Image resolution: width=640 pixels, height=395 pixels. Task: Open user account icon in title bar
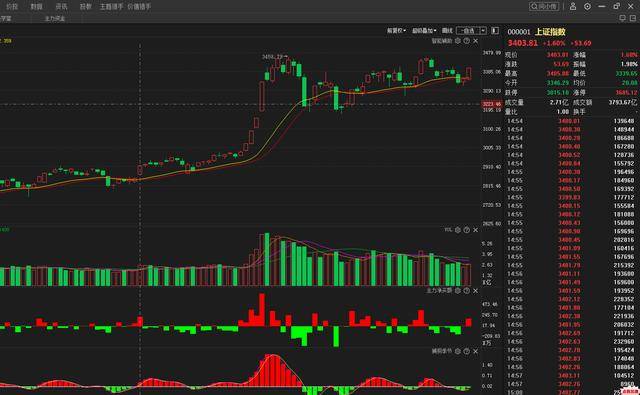click(x=573, y=7)
